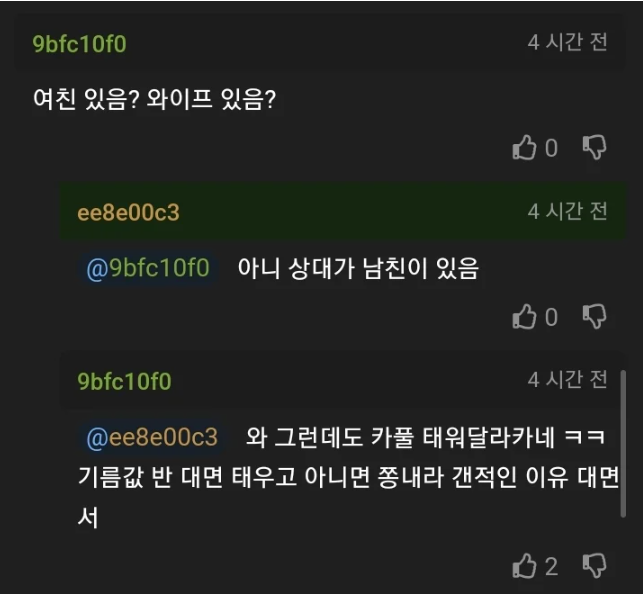
Task: Click the vertical scrollbar thumb at right edge
Action: coord(623,444)
